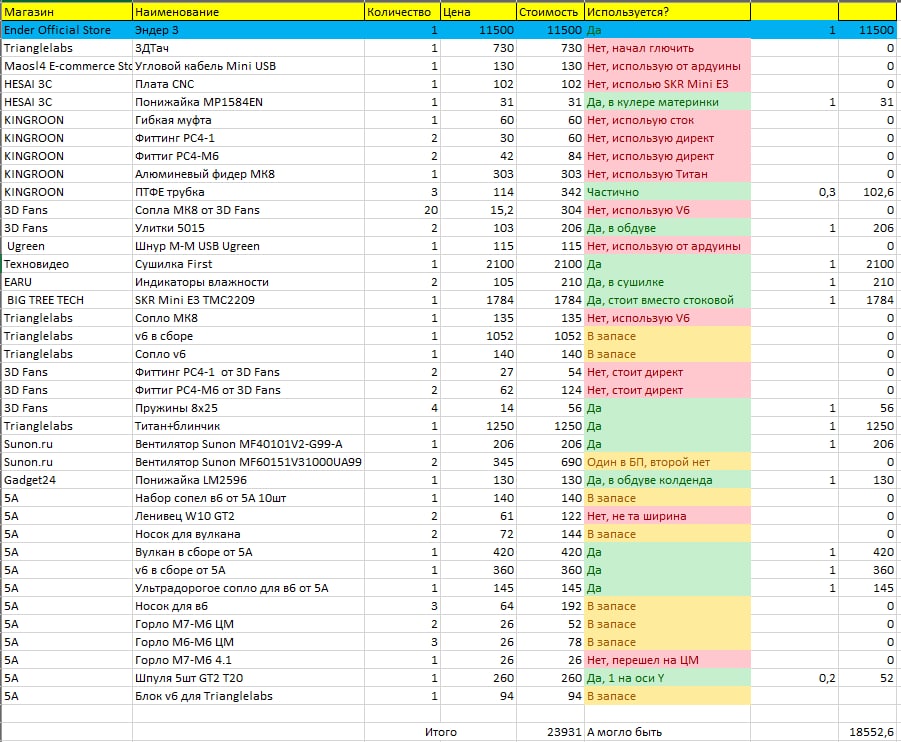Click the 'Цена' header cell

pyautogui.click(x=478, y=12)
